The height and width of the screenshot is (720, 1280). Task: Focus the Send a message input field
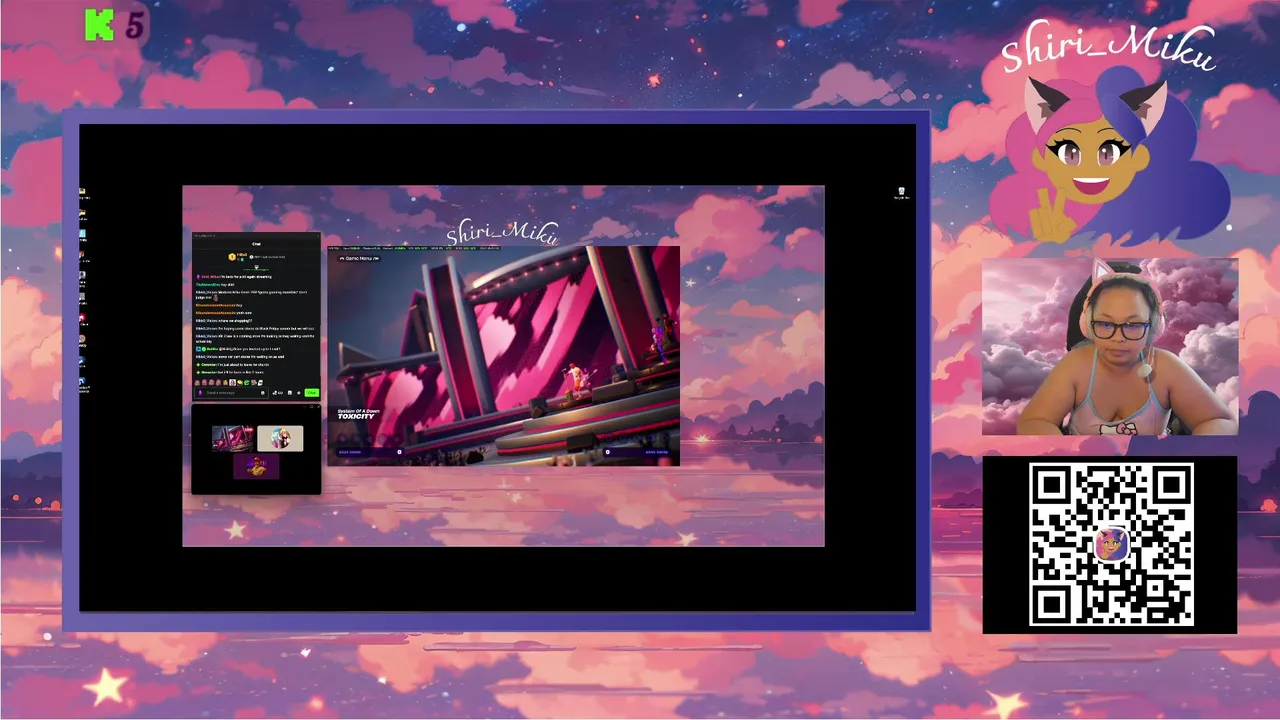[x=231, y=393]
